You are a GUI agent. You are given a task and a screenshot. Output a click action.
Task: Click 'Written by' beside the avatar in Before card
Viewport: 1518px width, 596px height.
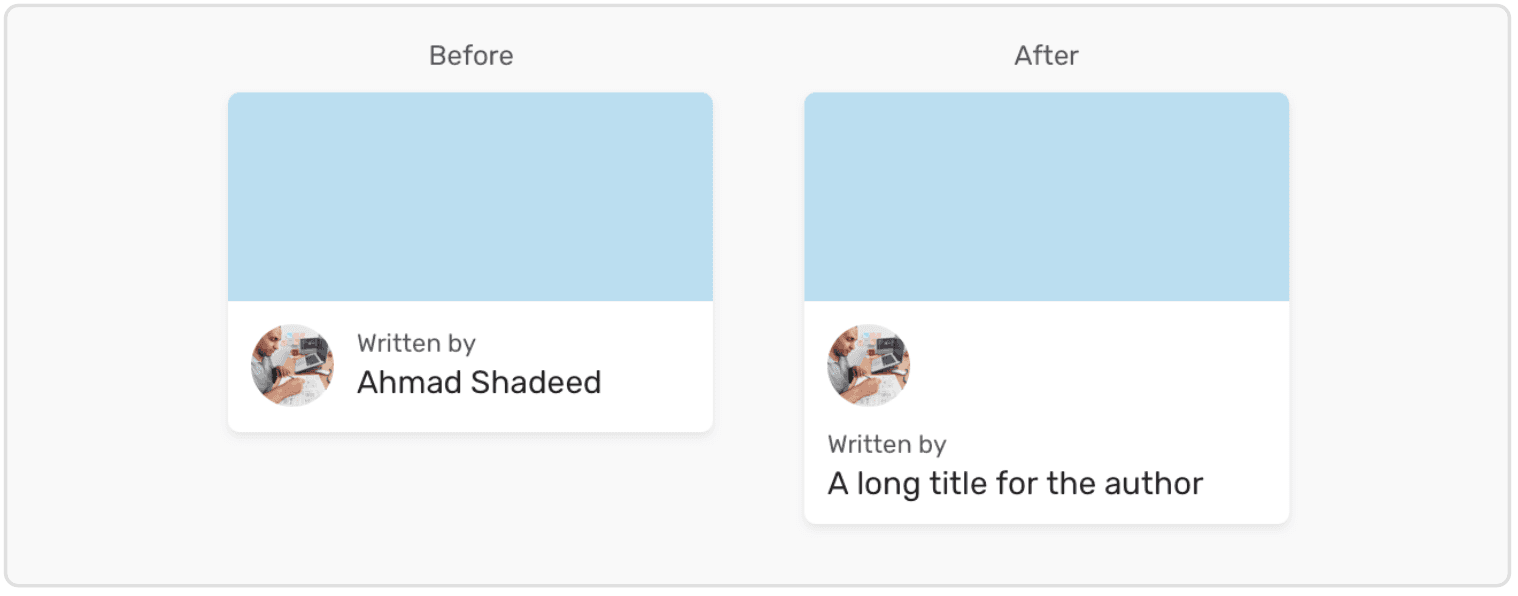pyautogui.click(x=416, y=344)
